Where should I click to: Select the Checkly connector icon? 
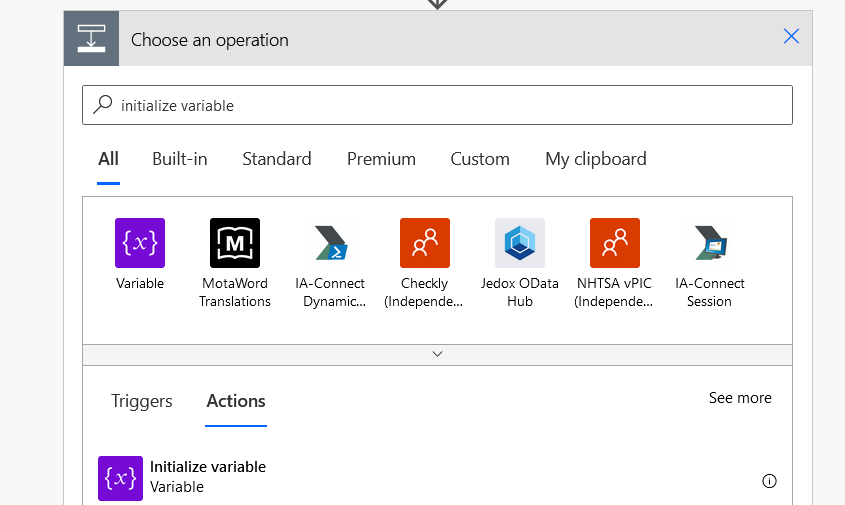[x=425, y=243]
